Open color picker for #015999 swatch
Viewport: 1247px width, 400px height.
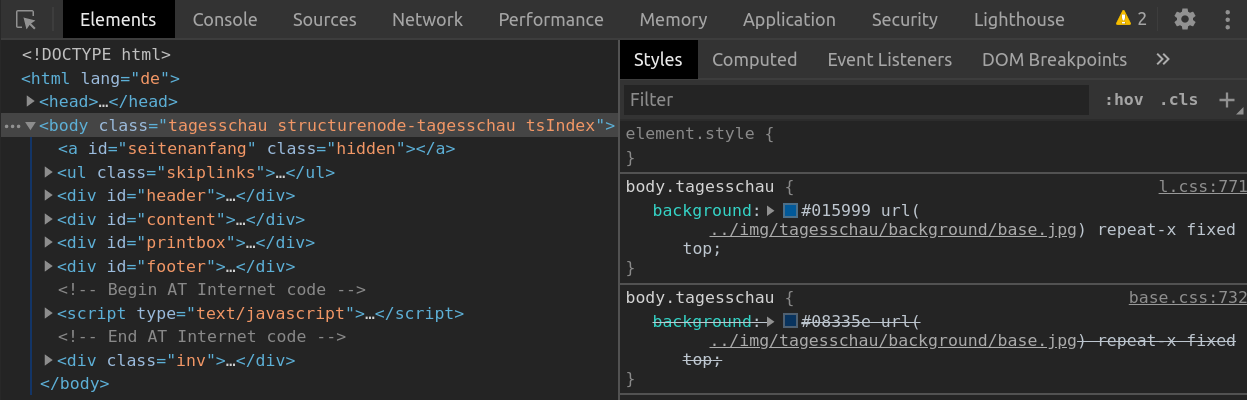point(790,211)
